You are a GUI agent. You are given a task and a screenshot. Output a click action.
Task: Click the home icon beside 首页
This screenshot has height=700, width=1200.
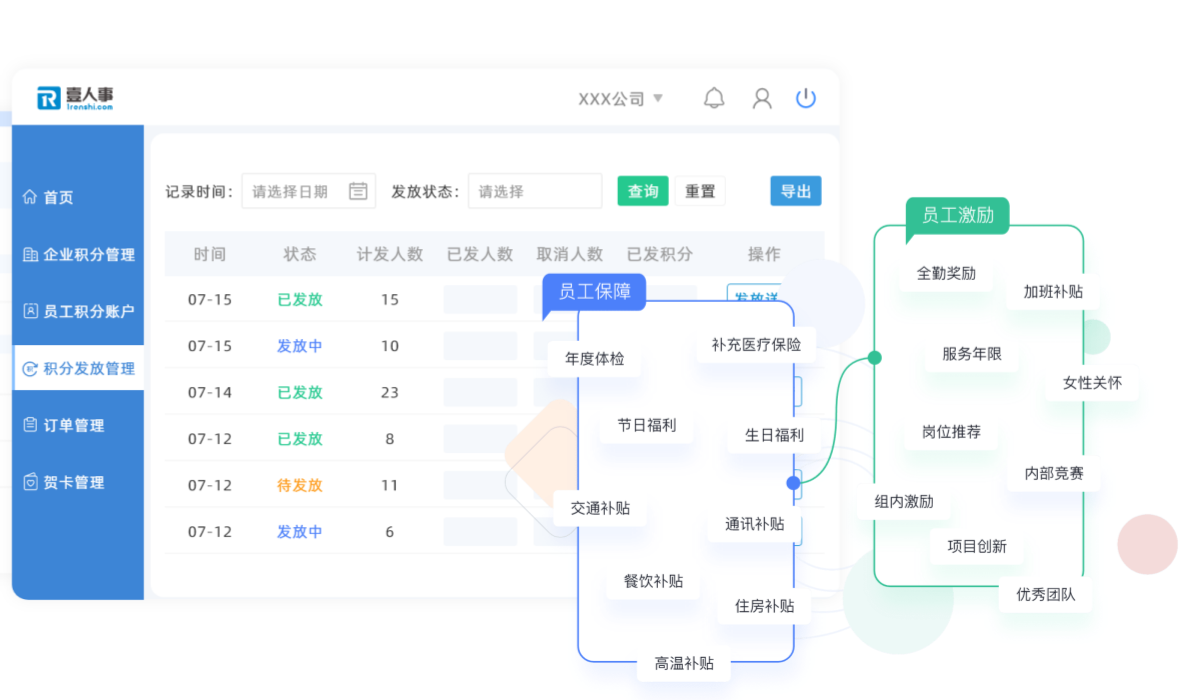click(x=30, y=197)
